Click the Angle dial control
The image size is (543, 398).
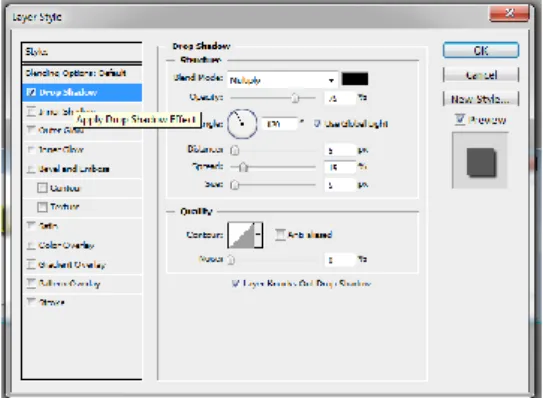242,124
